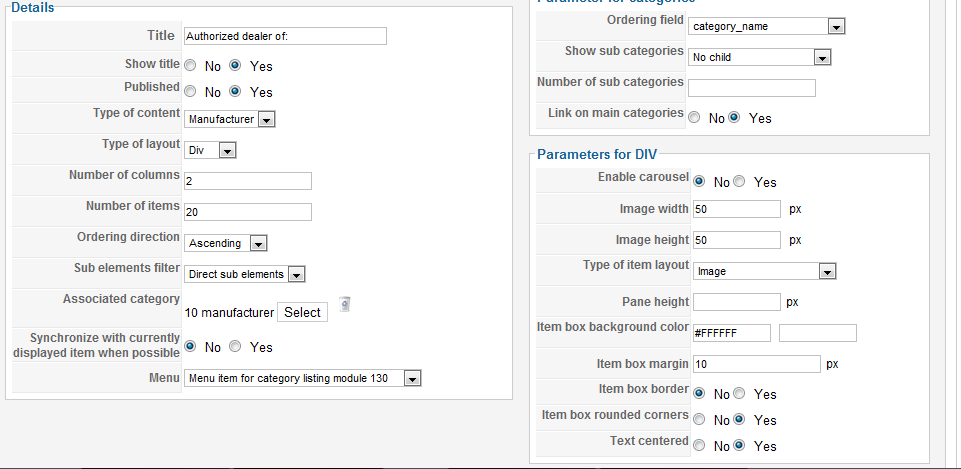The height and width of the screenshot is (469, 961).
Task: Set Show title to No
Action: (191, 65)
